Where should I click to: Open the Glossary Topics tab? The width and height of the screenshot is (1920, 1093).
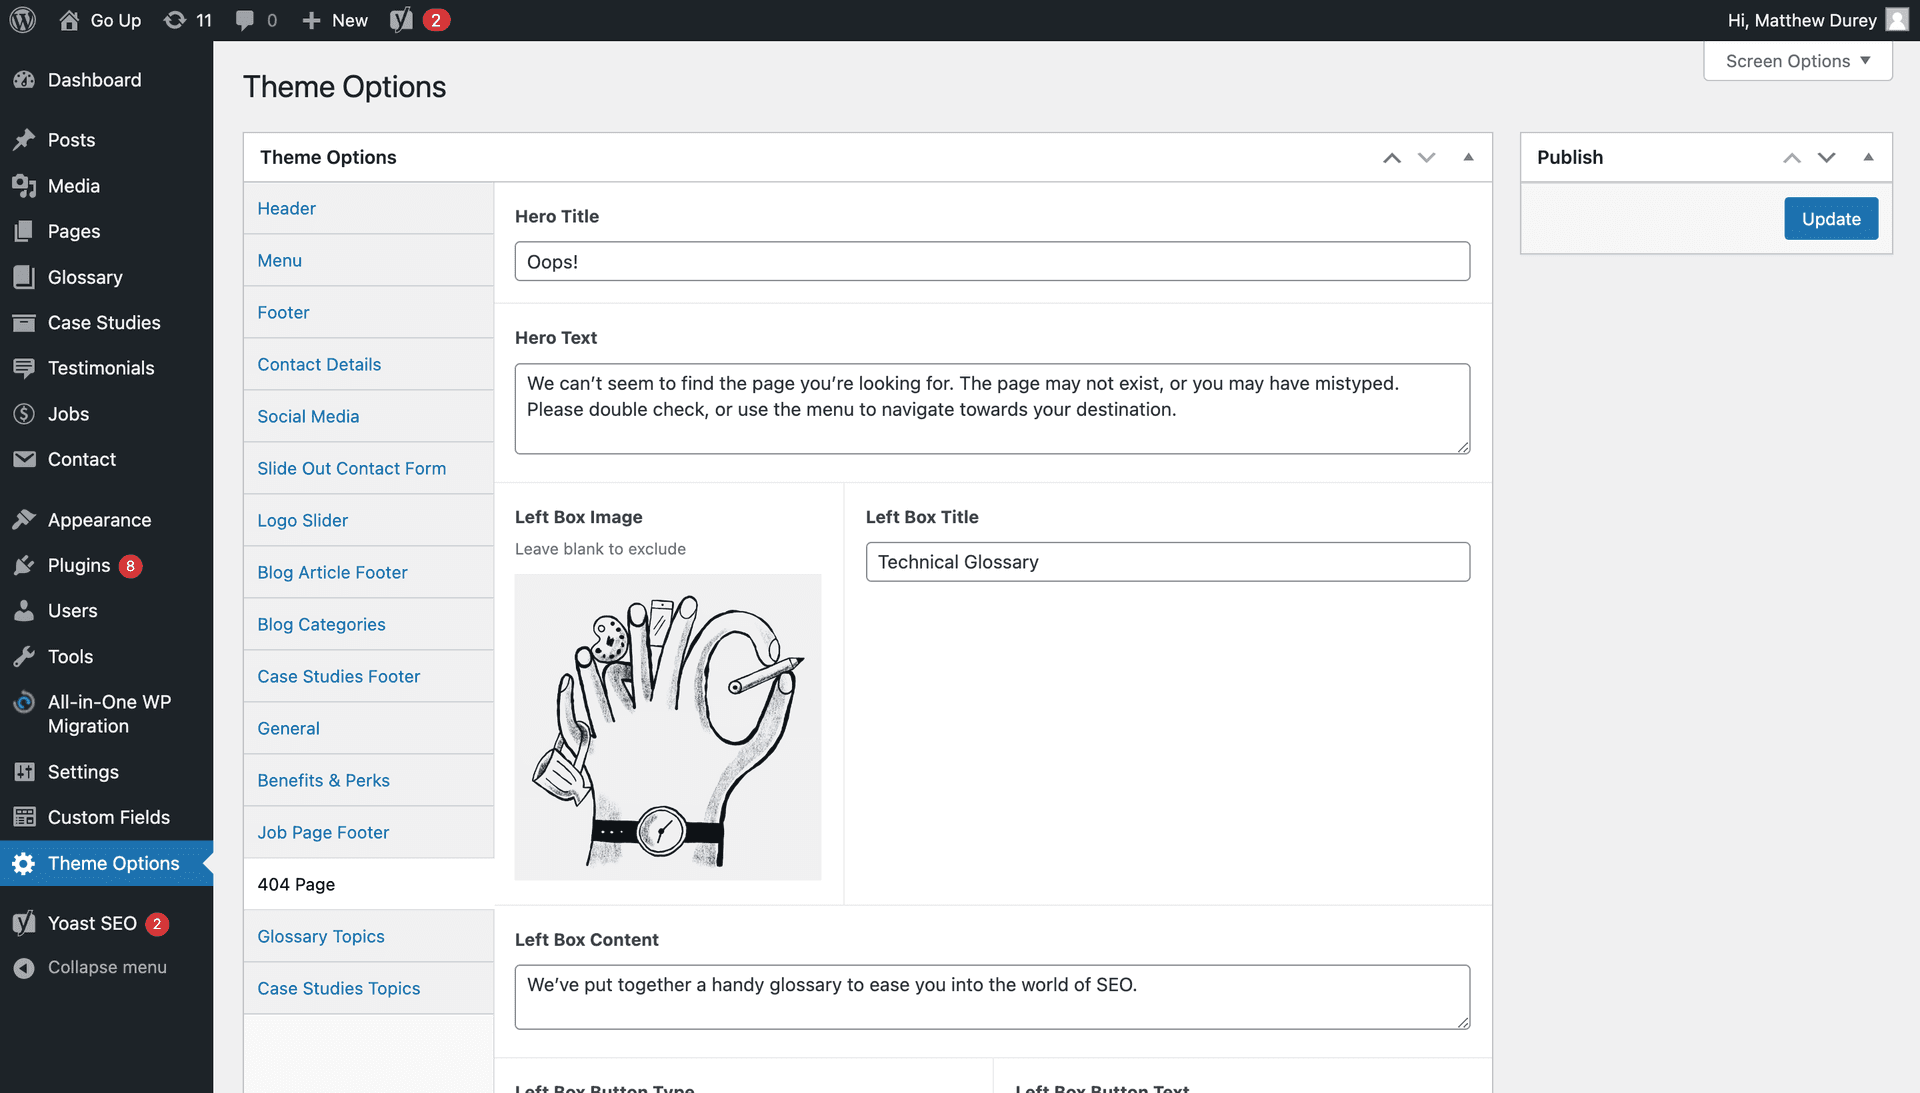point(369,936)
